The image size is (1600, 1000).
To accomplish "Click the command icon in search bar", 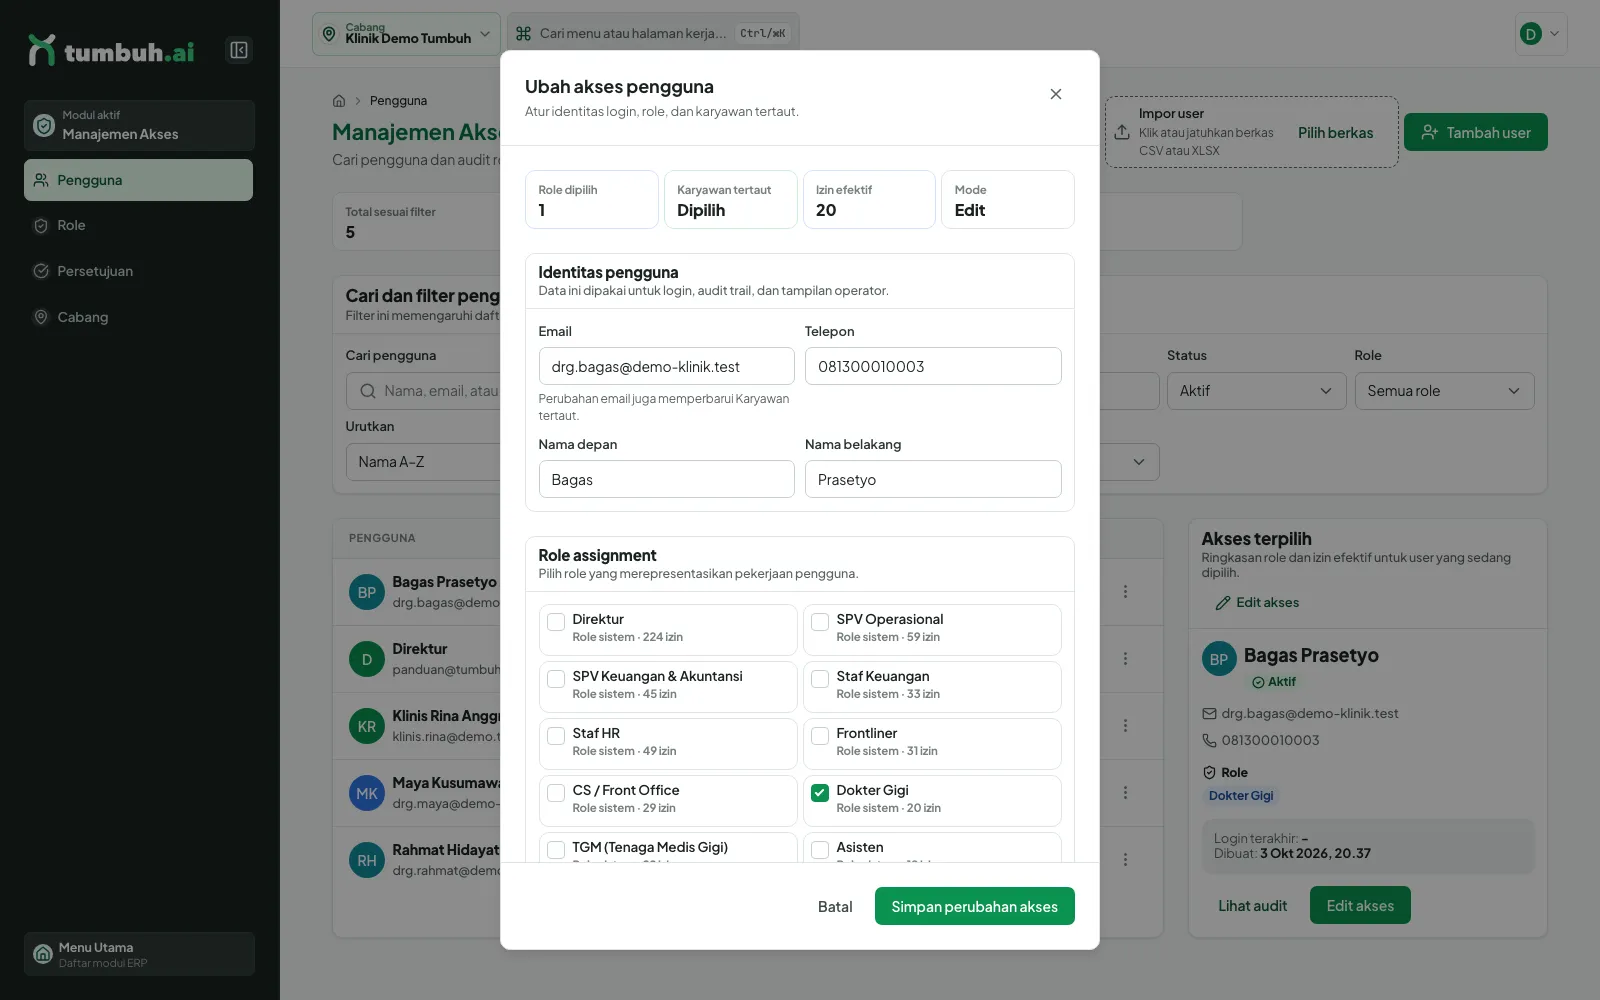I will point(523,34).
